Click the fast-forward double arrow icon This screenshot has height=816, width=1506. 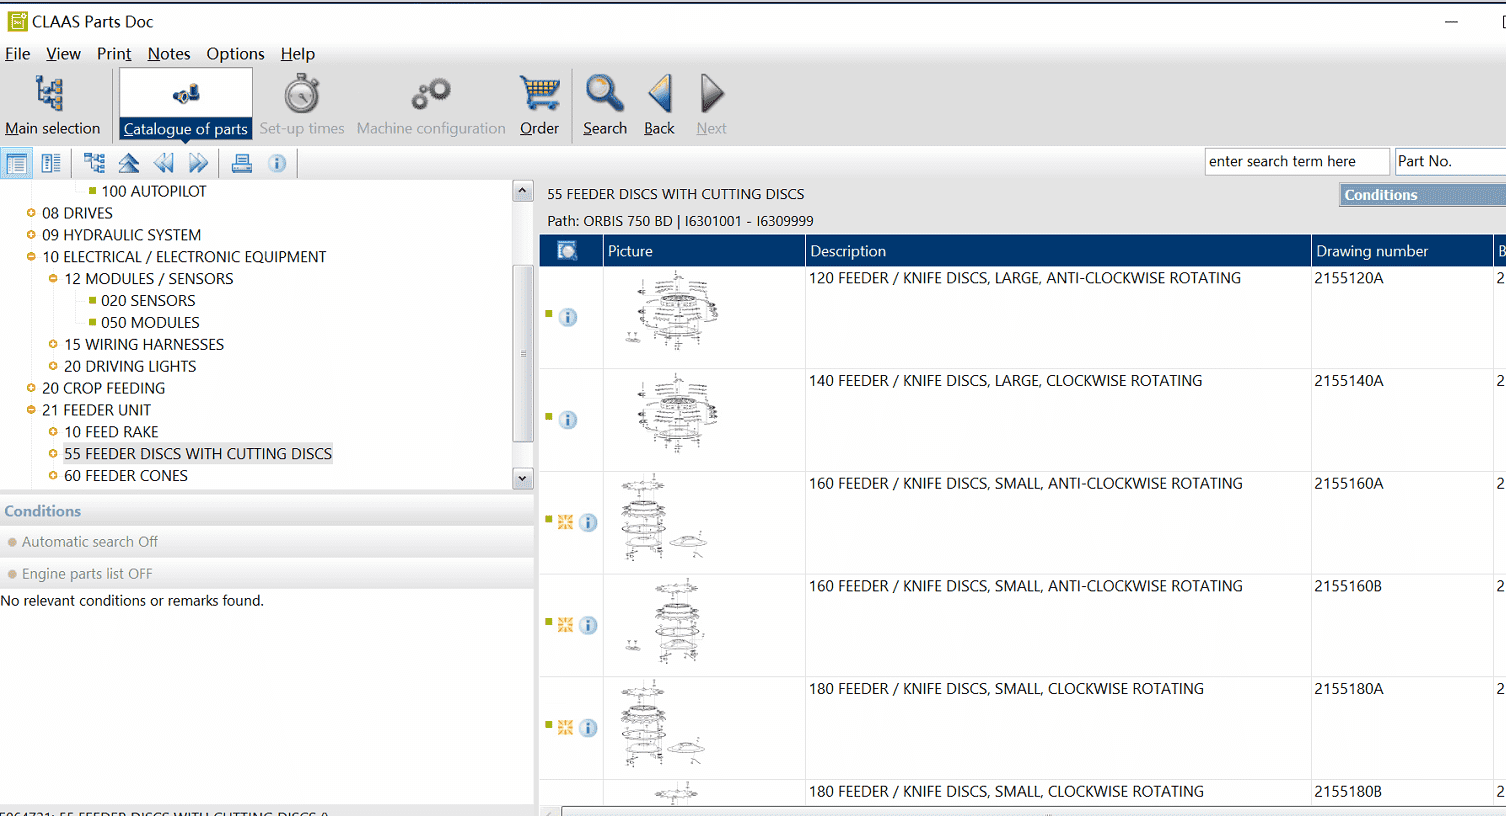pos(199,163)
